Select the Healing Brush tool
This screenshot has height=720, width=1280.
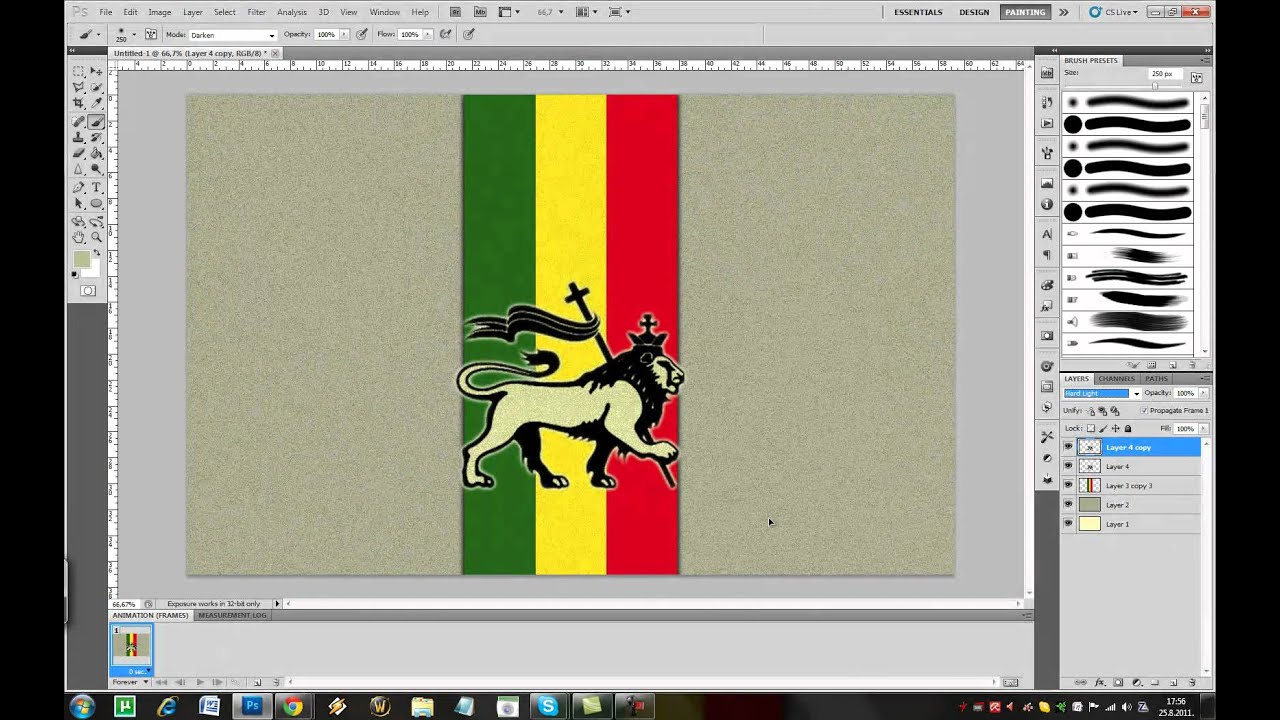point(79,121)
